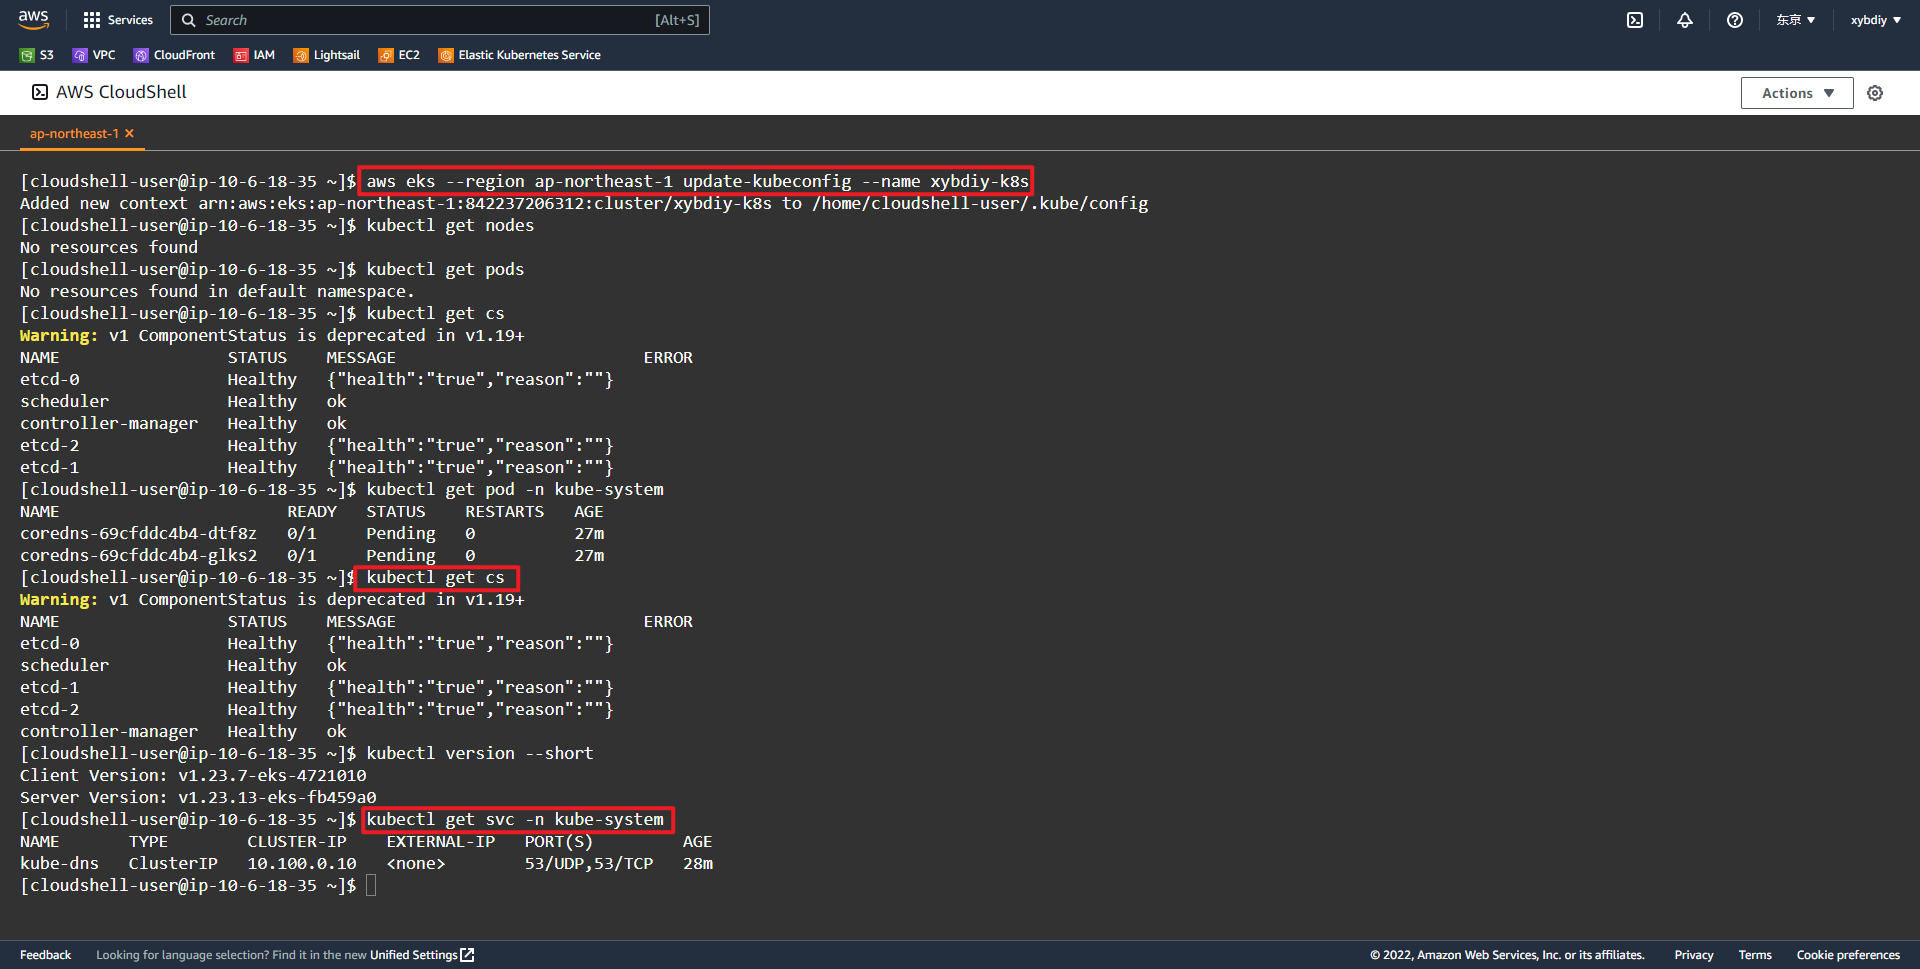This screenshot has width=1920, height=969.
Task: Click the 'Server Version: v1.23.13-eks-fb459a0' line
Action: tap(198, 797)
